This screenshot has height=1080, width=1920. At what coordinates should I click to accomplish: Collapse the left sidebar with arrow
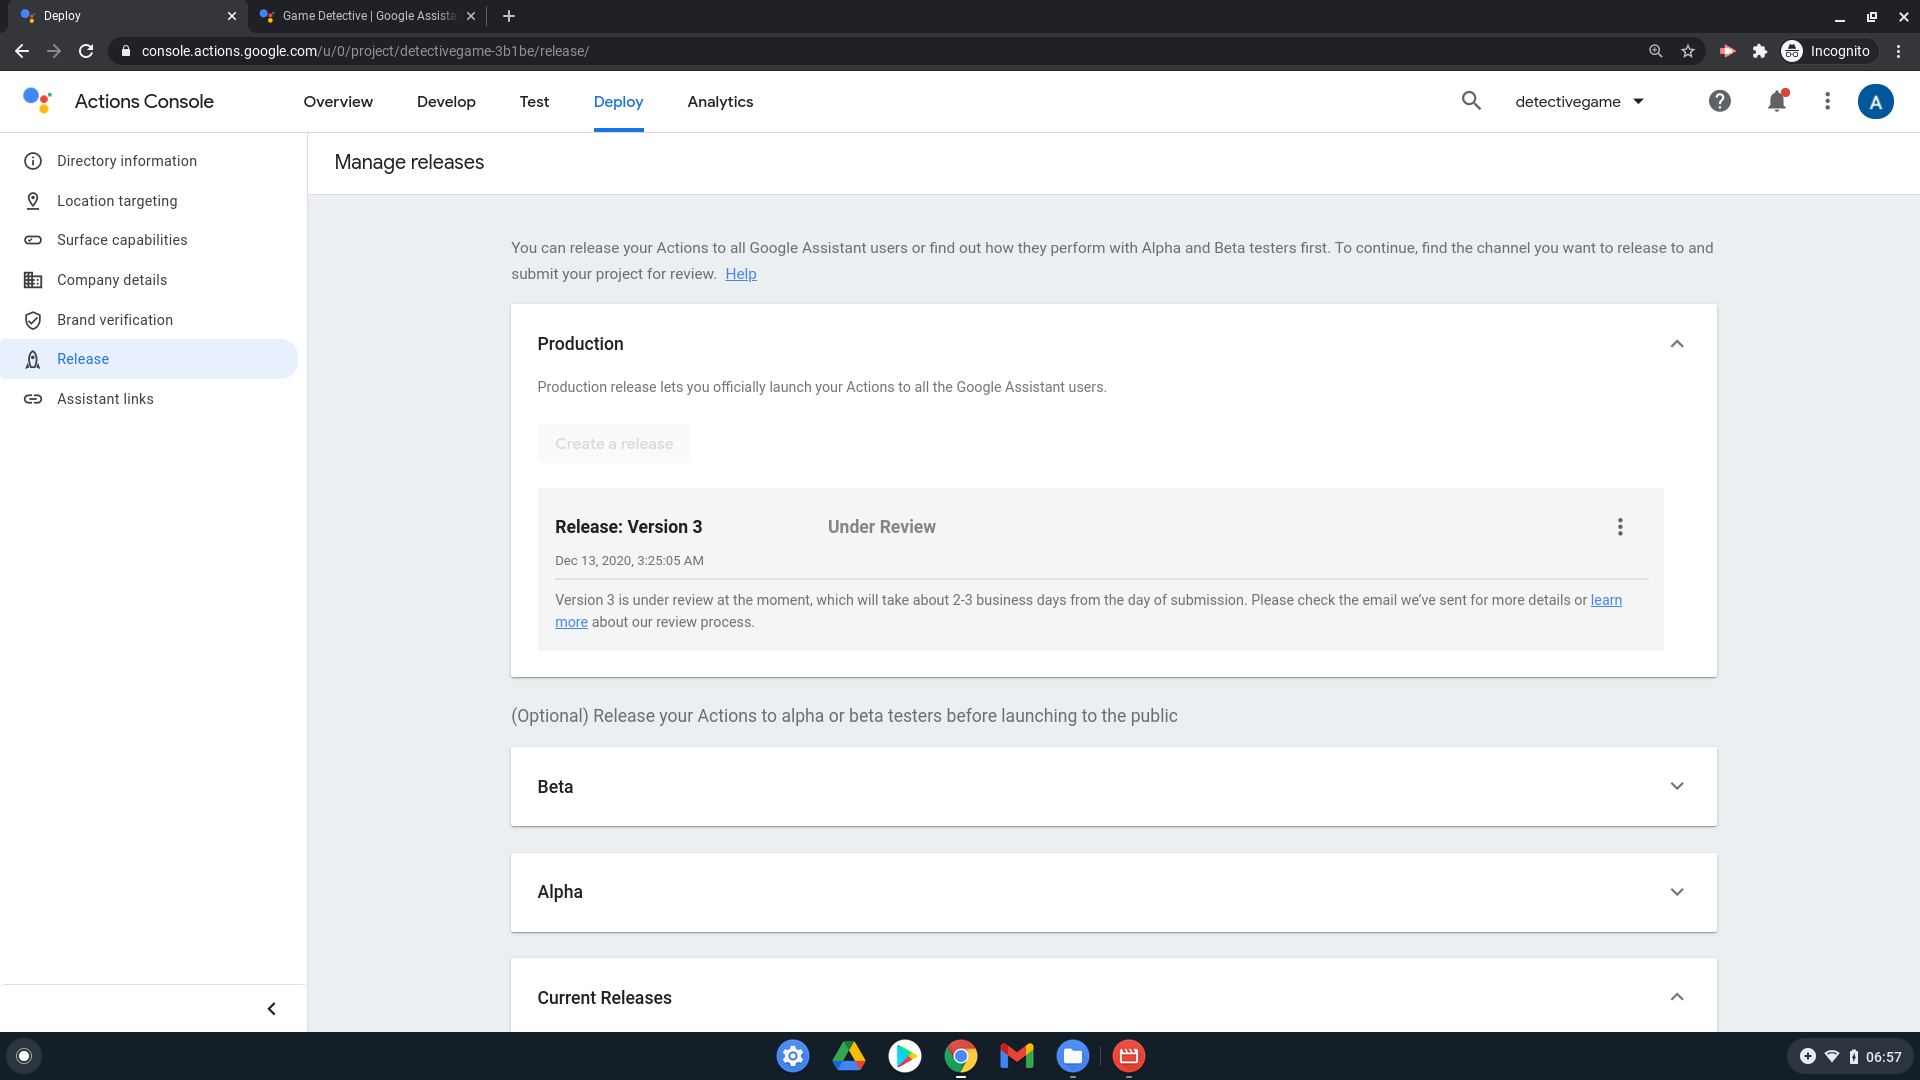click(x=271, y=1008)
